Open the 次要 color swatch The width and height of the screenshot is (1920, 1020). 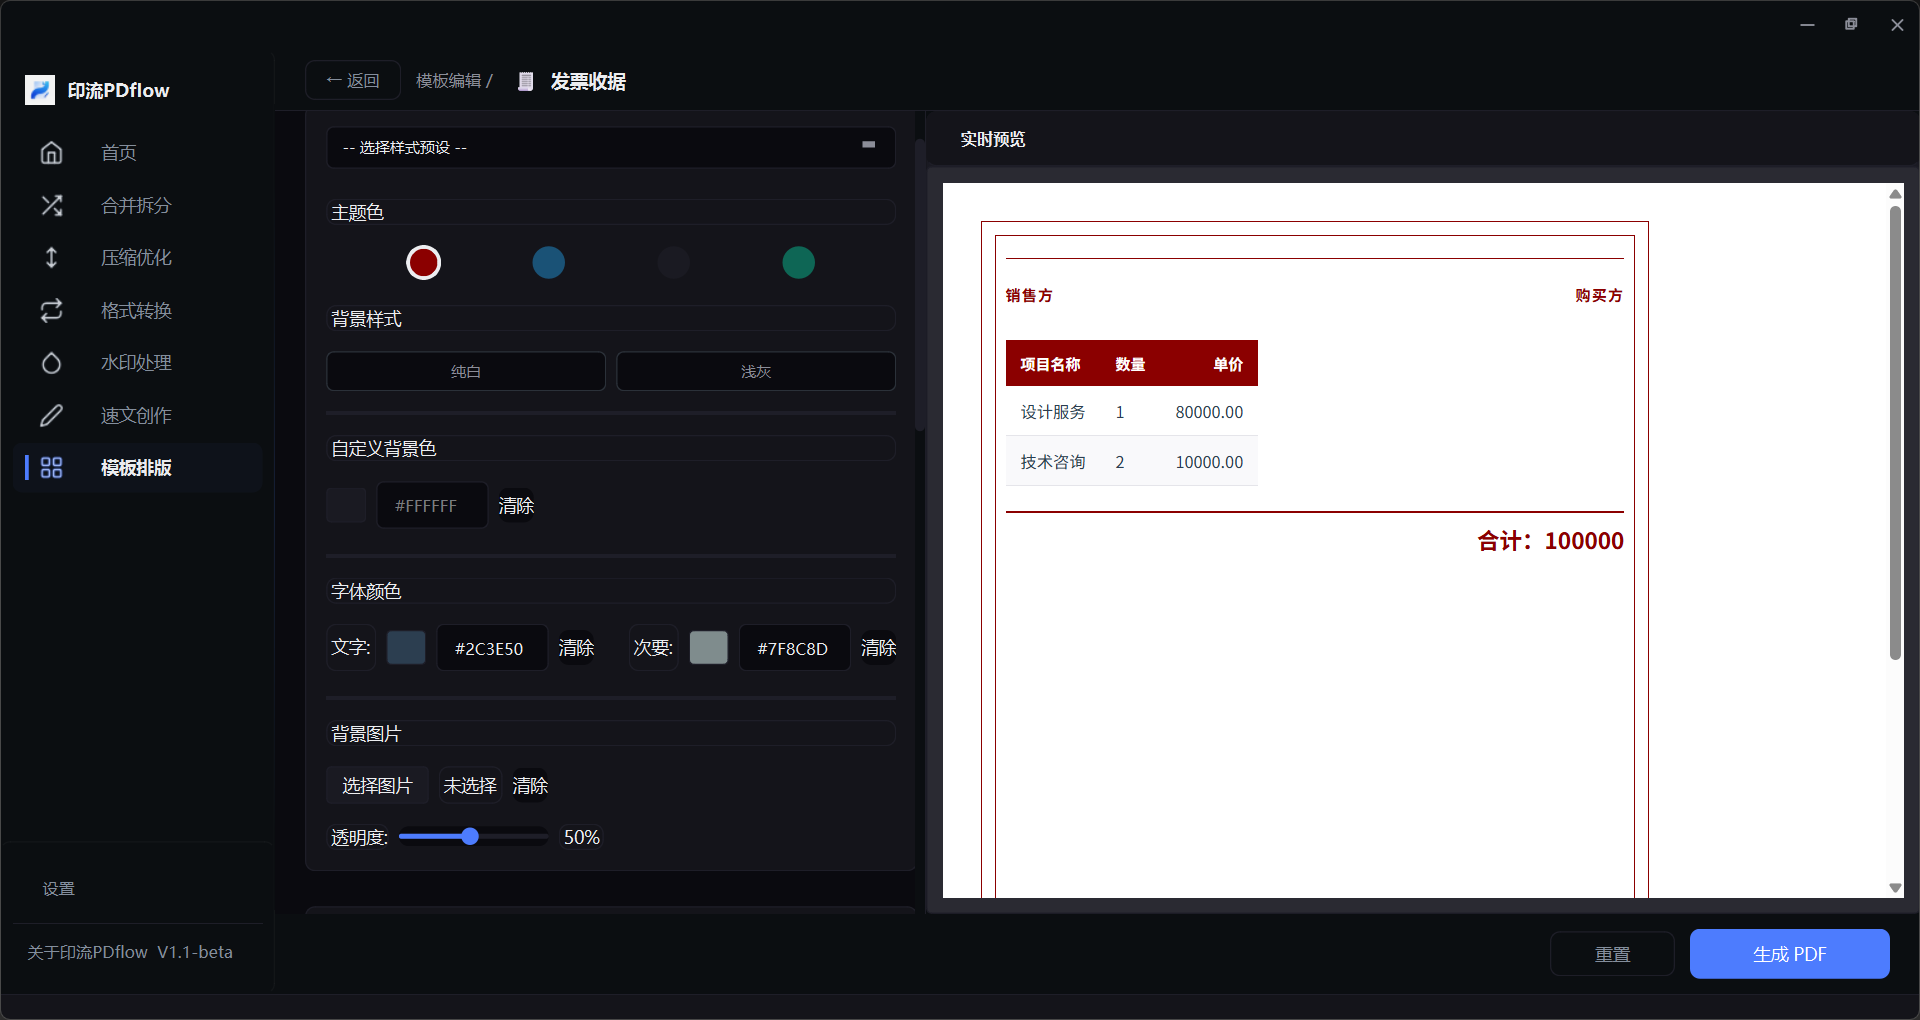pos(709,647)
